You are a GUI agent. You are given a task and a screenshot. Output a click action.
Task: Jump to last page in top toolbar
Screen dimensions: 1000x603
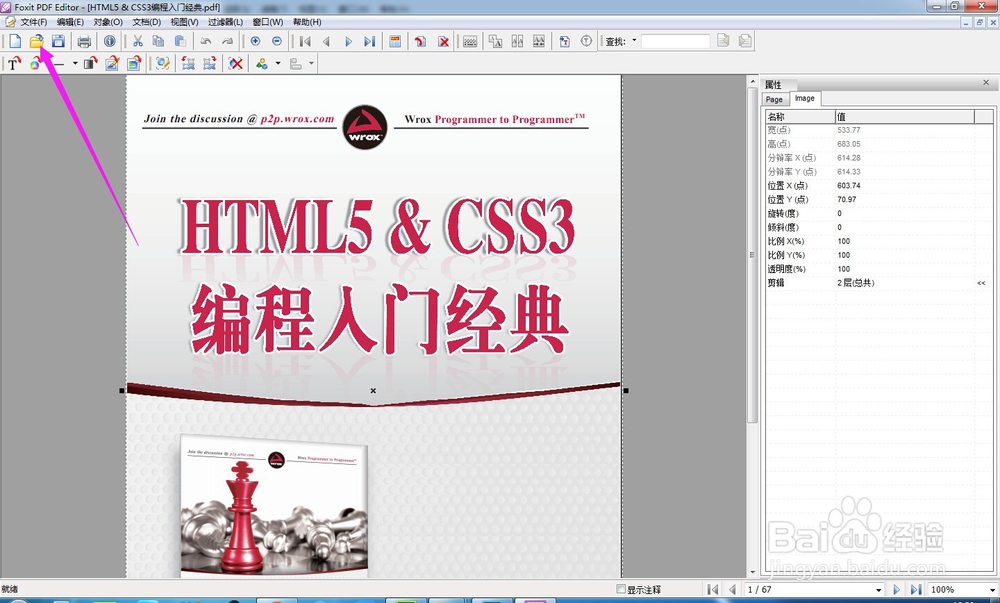coord(369,41)
